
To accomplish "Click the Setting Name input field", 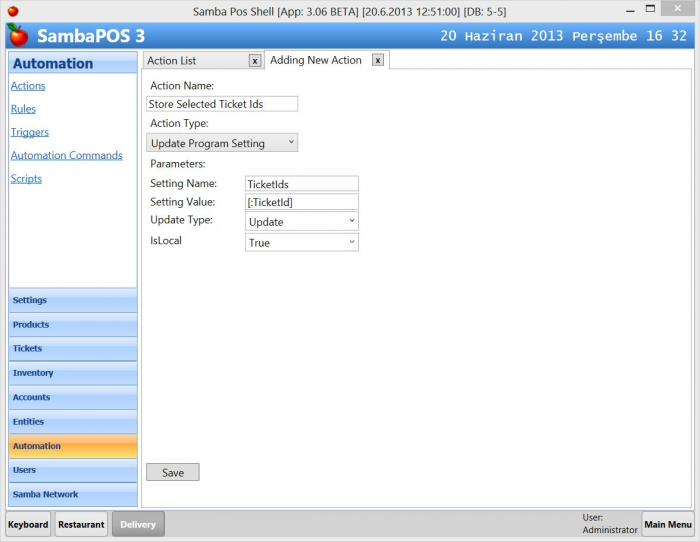I will (301, 184).
